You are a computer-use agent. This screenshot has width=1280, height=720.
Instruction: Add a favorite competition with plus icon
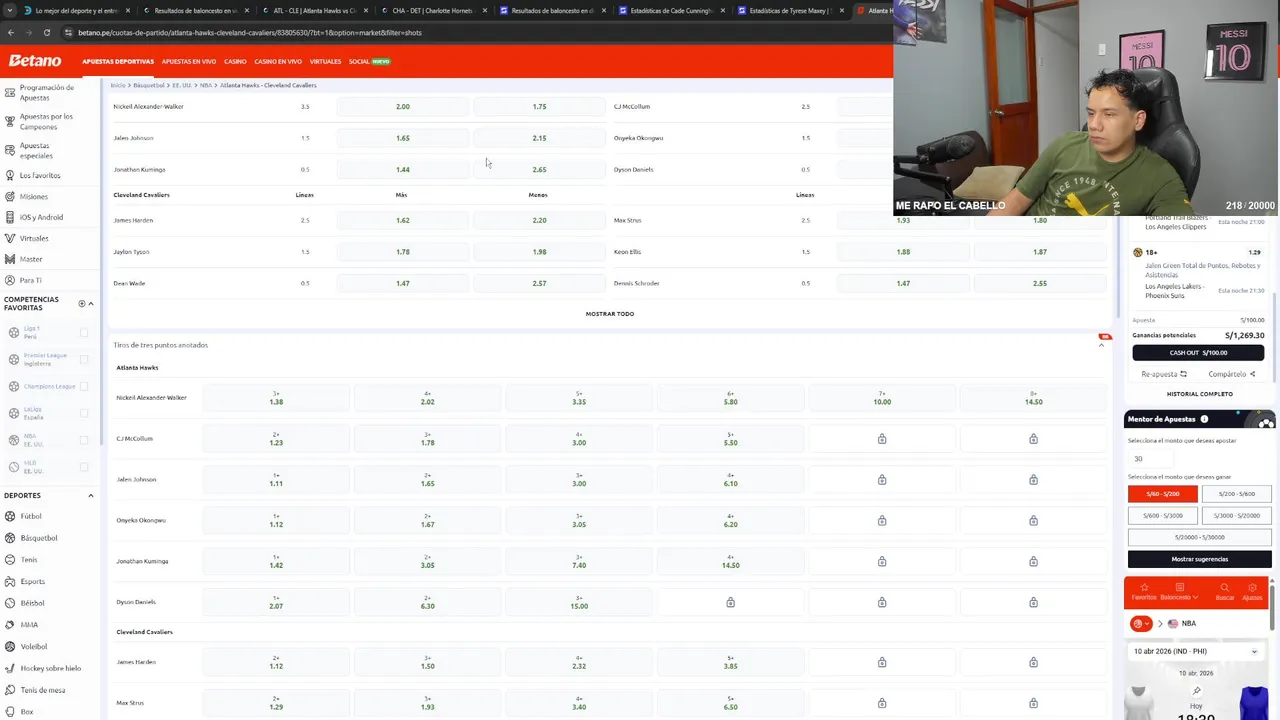point(82,304)
